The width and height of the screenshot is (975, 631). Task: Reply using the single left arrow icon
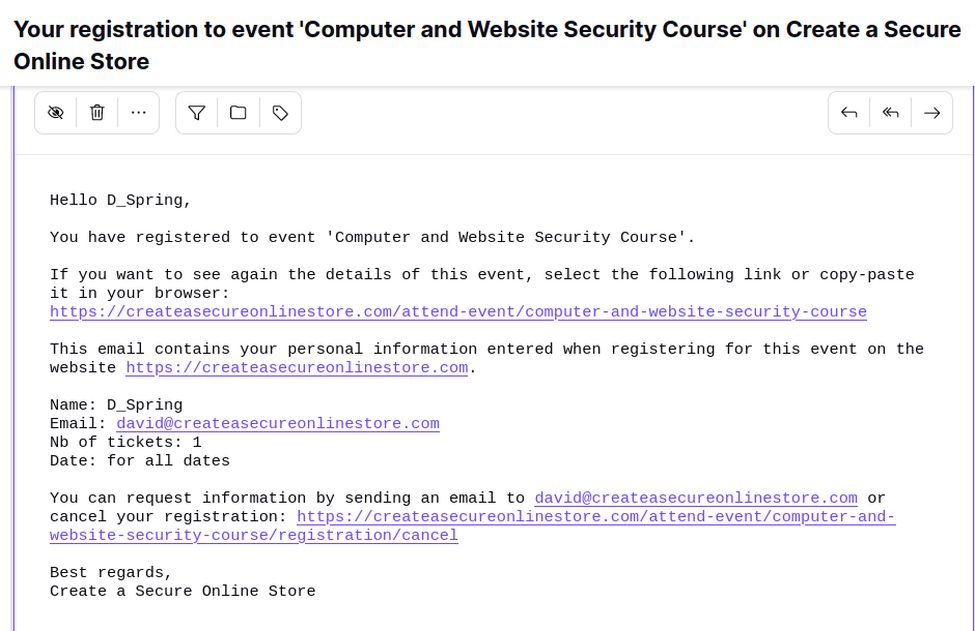[849, 113]
